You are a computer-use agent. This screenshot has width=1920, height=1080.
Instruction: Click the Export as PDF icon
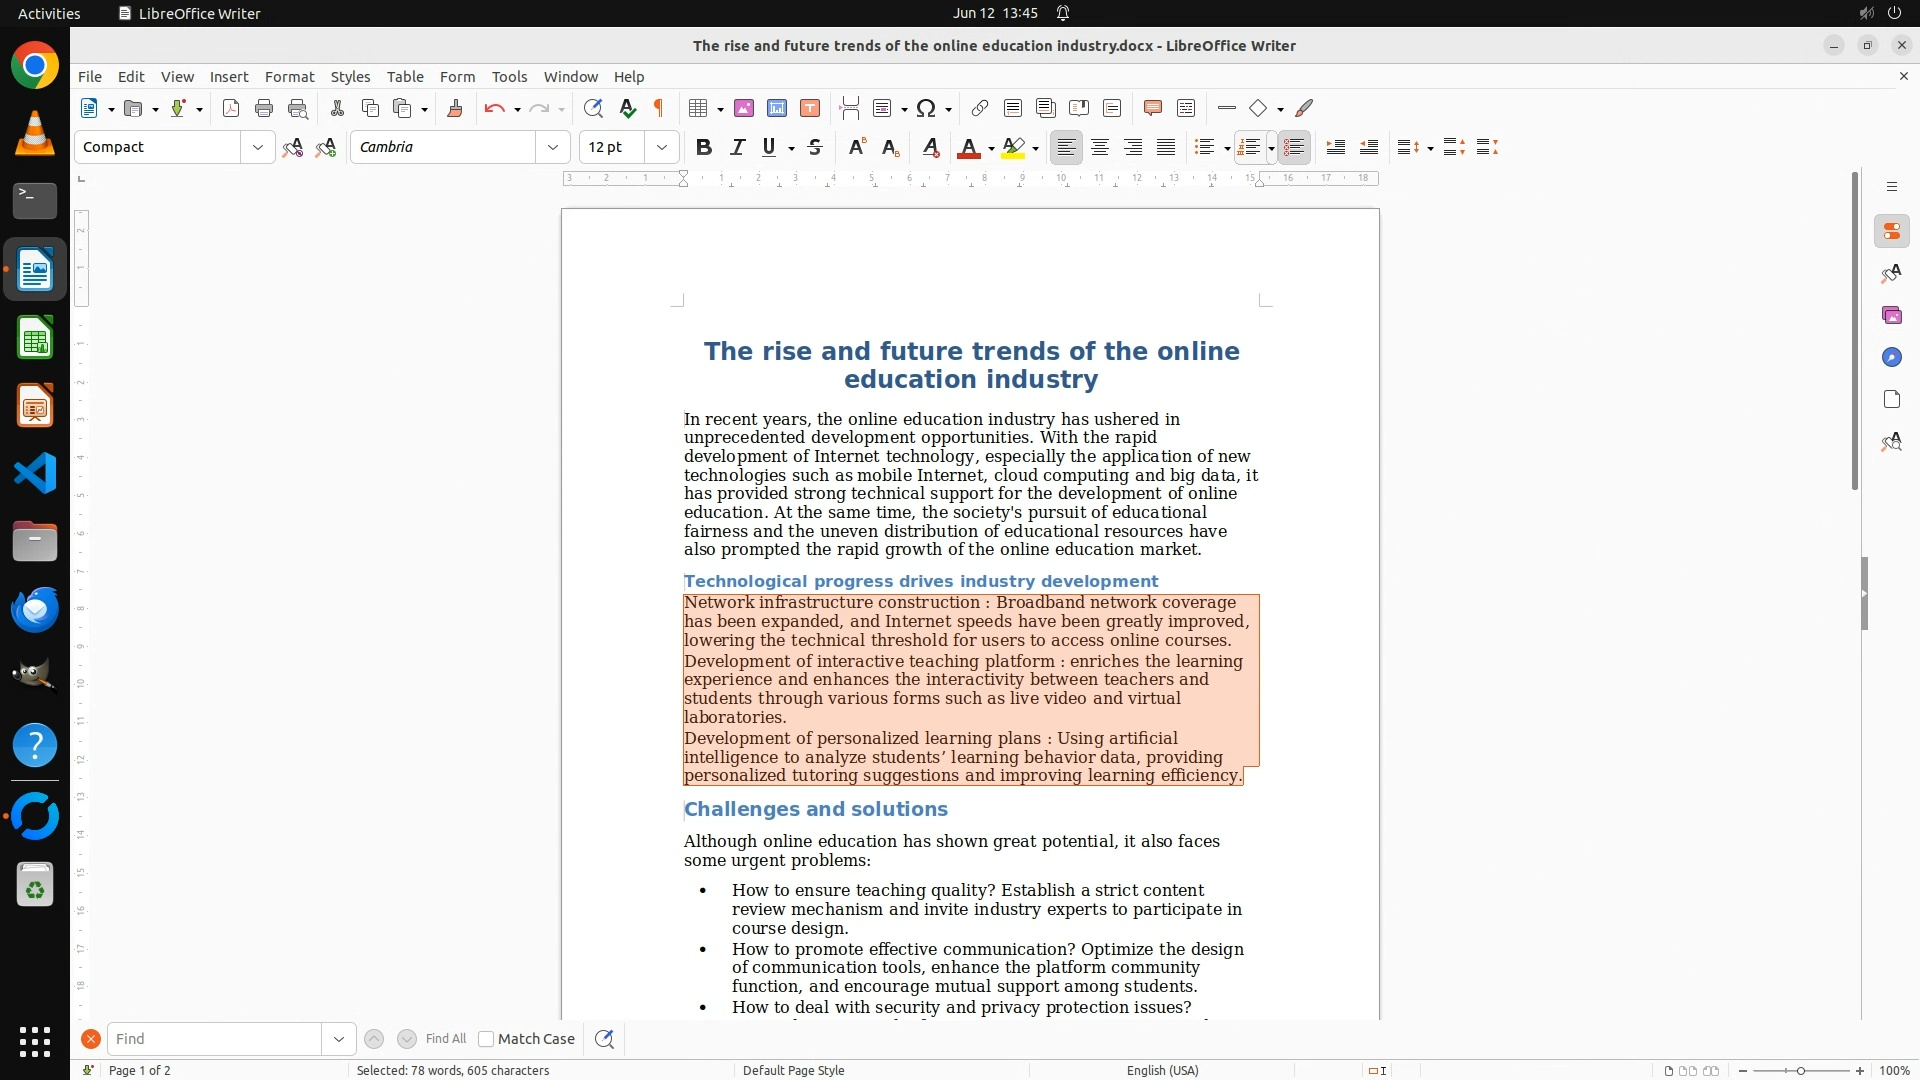tap(231, 108)
